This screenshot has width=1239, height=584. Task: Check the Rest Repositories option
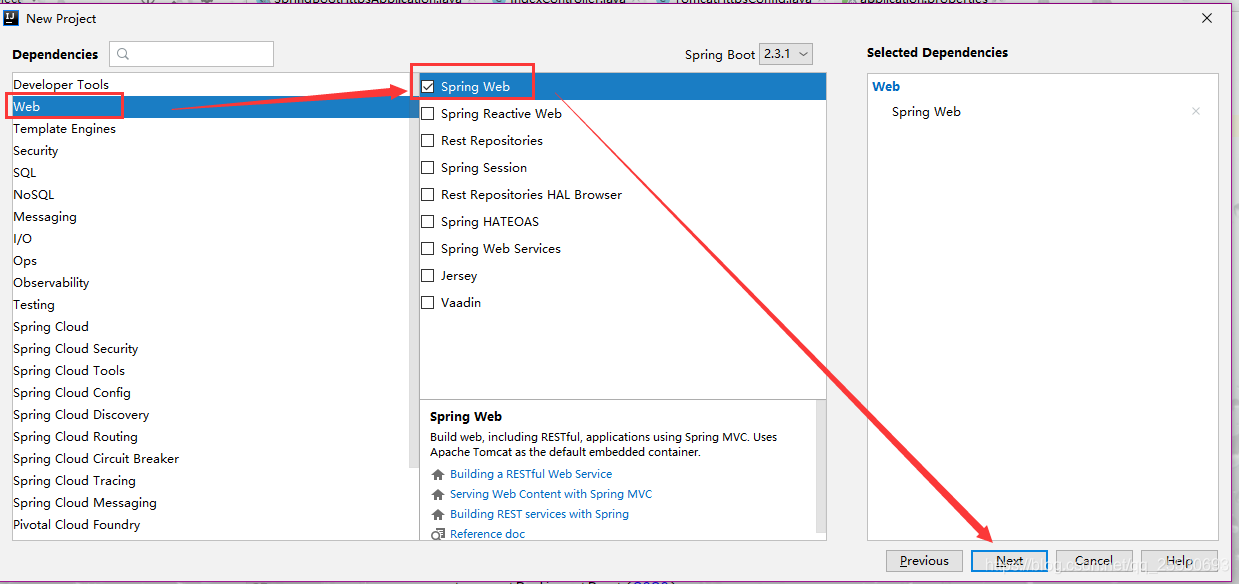pos(428,141)
